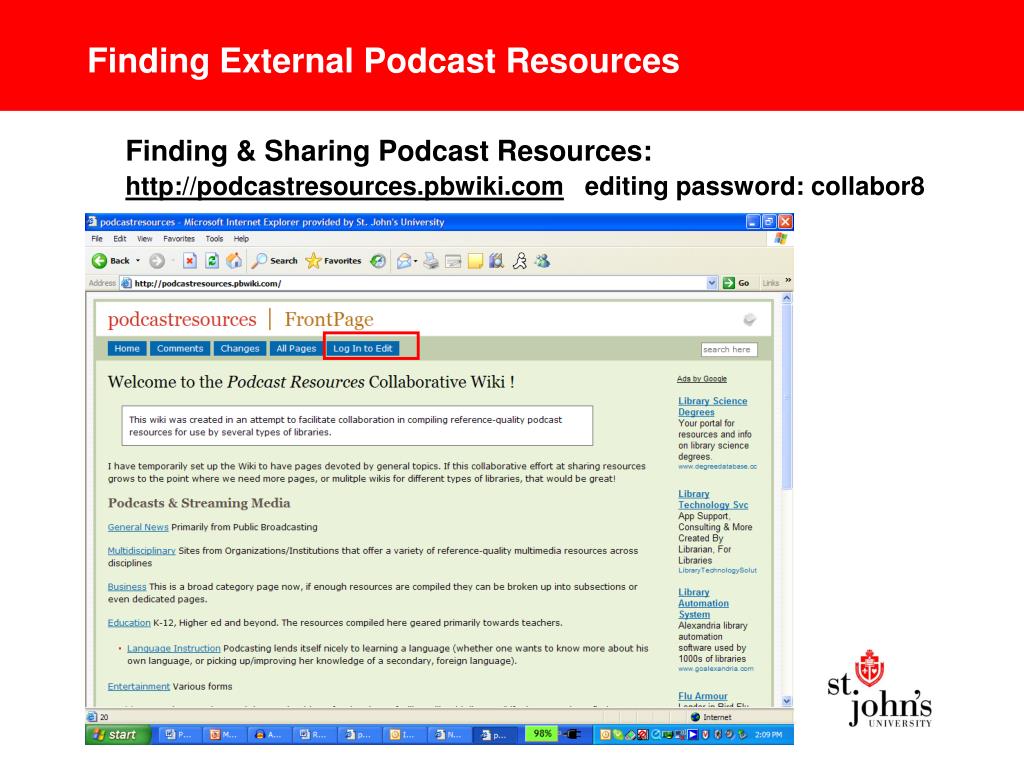The width and height of the screenshot is (1024, 768).
Task: Open the File menu
Action: pyautogui.click(x=97, y=239)
